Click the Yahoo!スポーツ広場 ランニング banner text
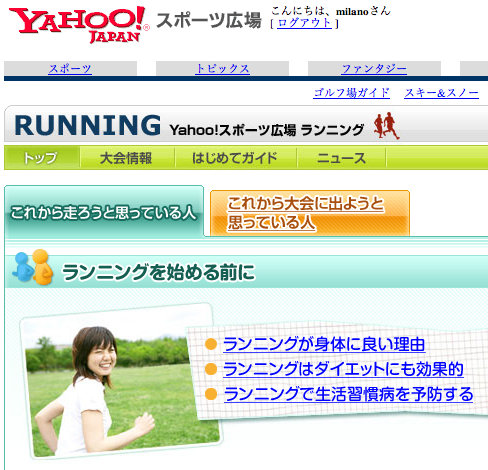Viewport: 488px width, 470px height. [267, 130]
